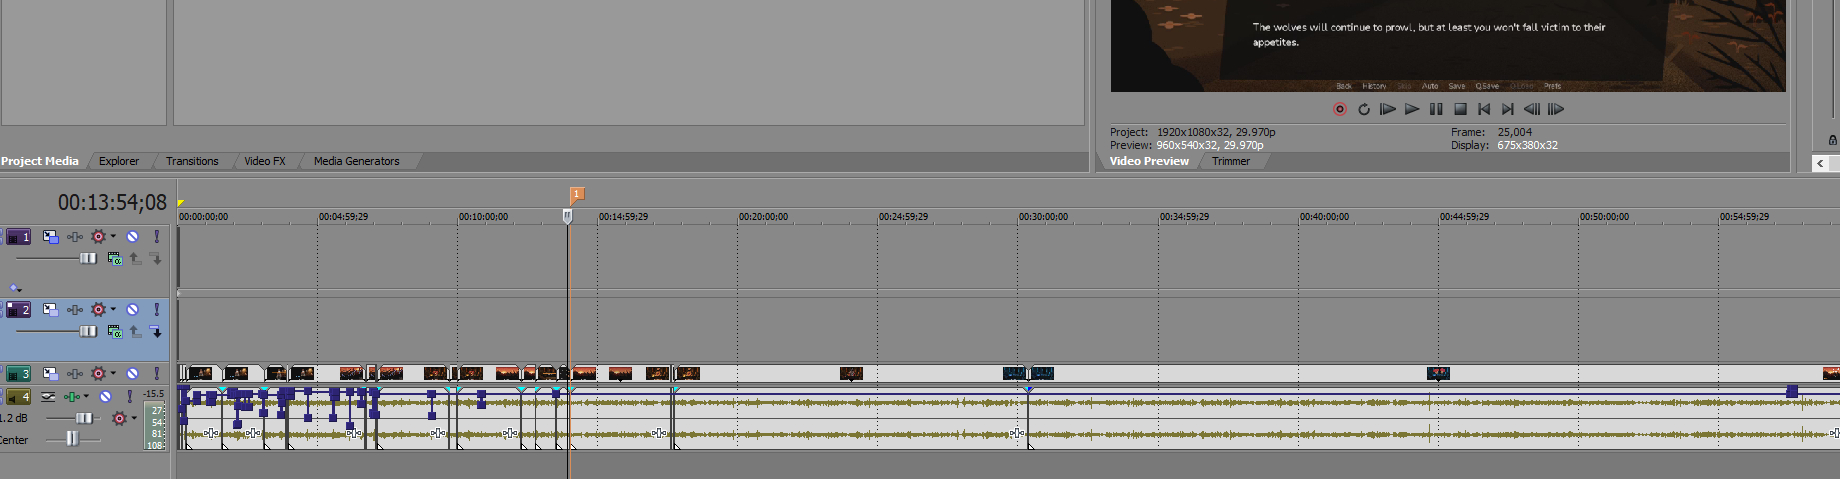Screen dimensions: 1840x479
Task: Open the Video FX tab
Action: coord(264,161)
